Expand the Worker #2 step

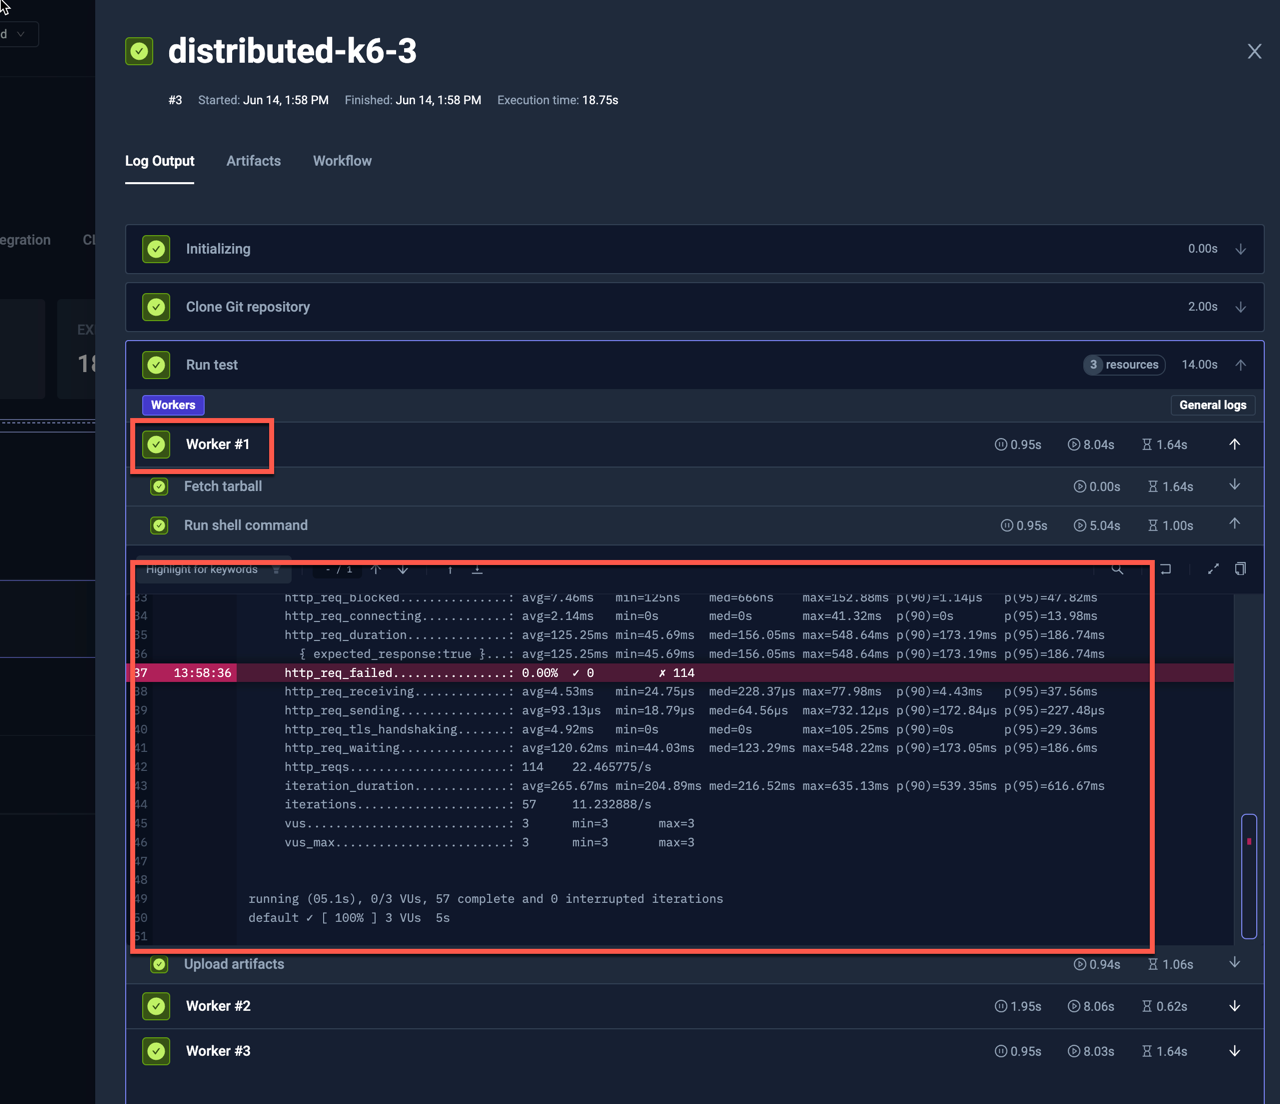tap(1234, 1006)
